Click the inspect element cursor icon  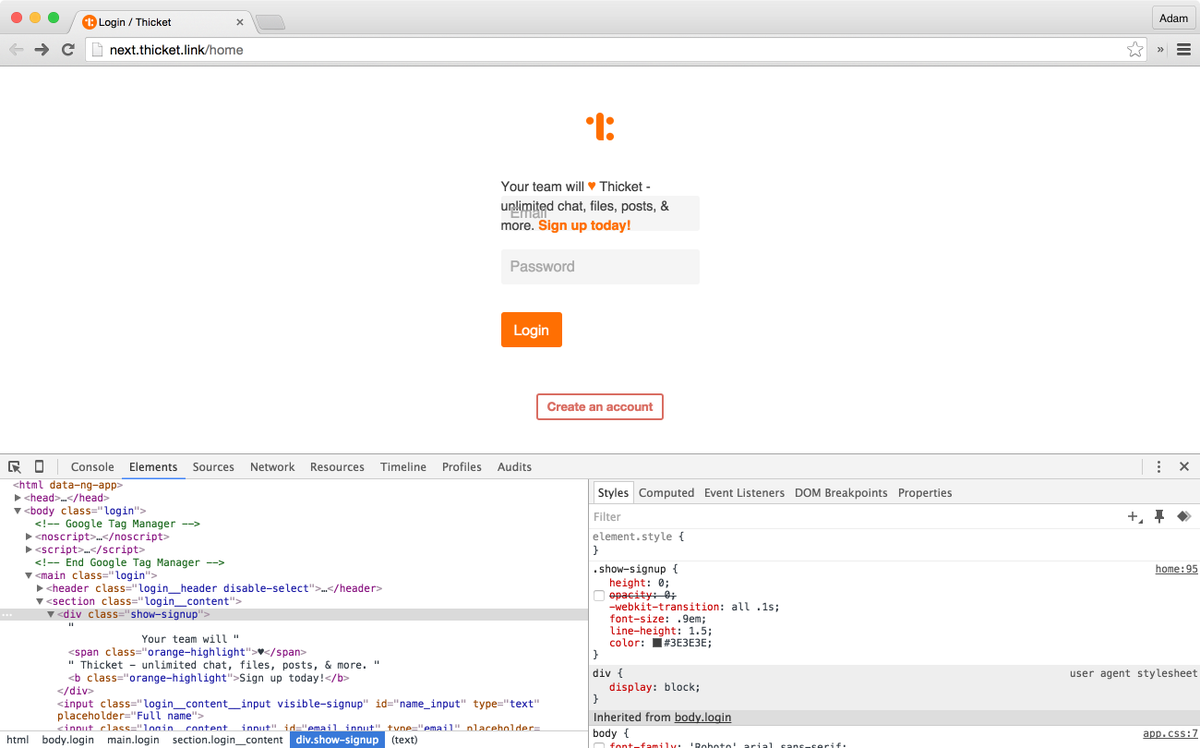point(15,467)
